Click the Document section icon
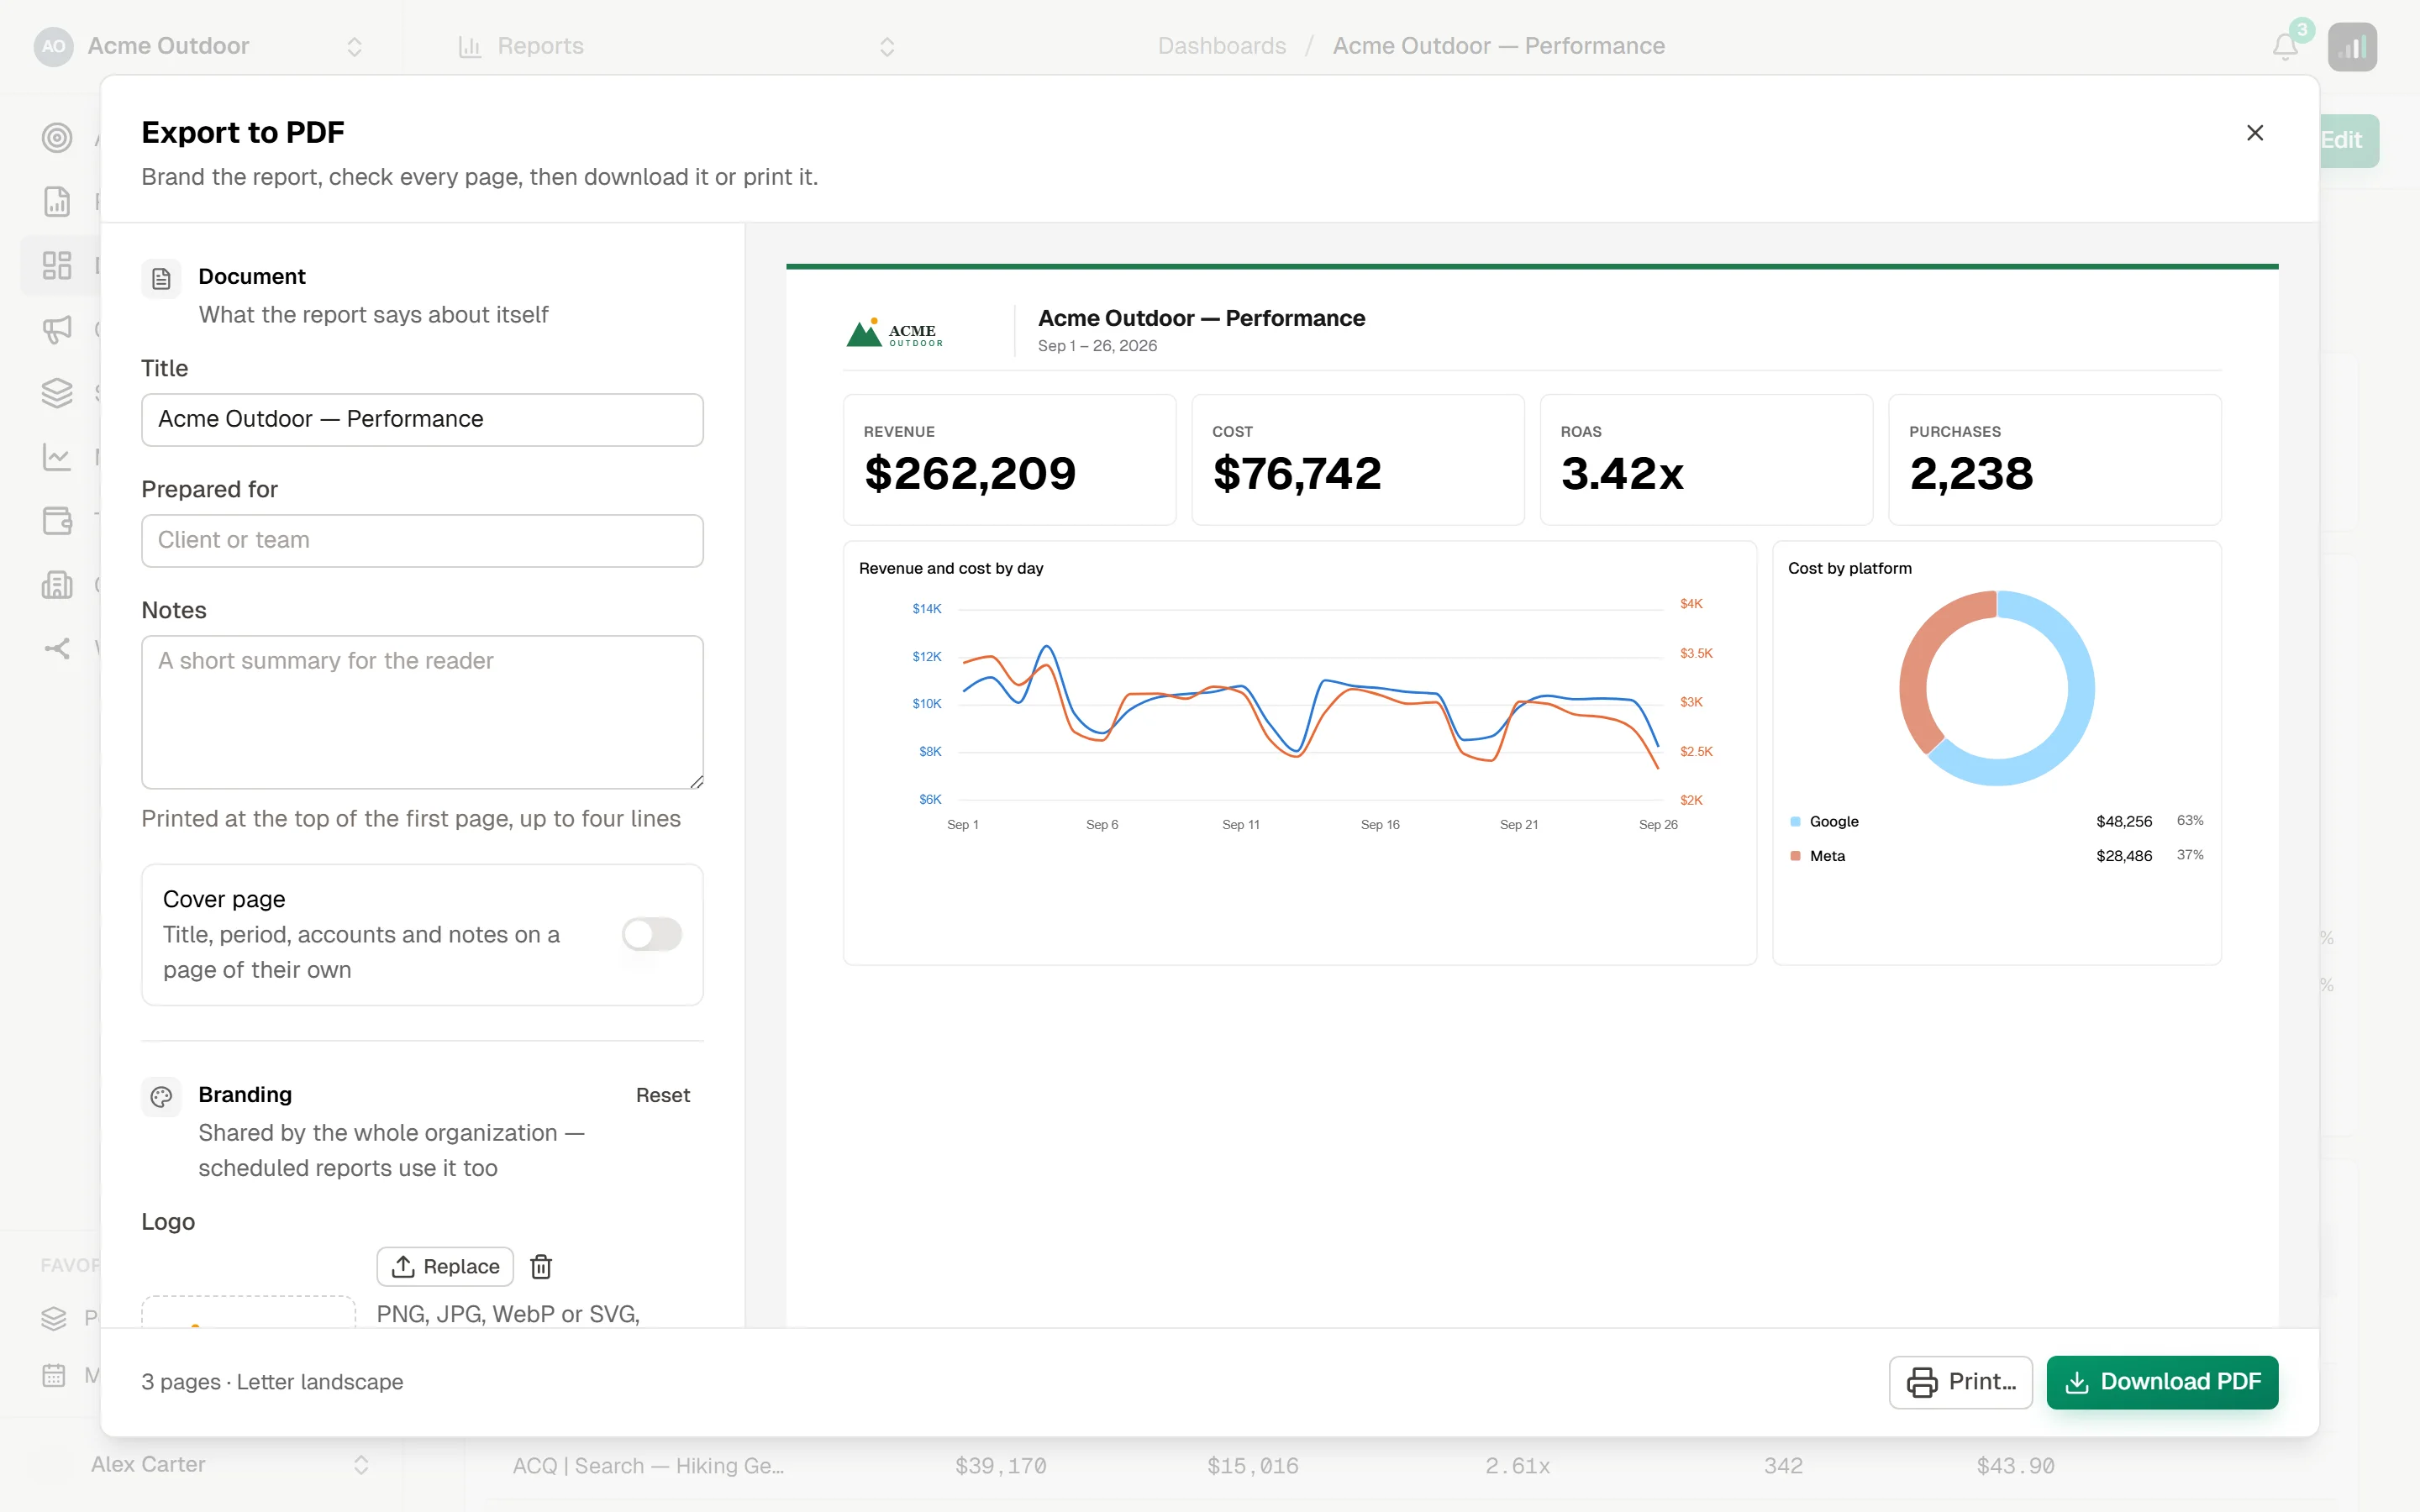This screenshot has height=1512, width=2420. 161,279
